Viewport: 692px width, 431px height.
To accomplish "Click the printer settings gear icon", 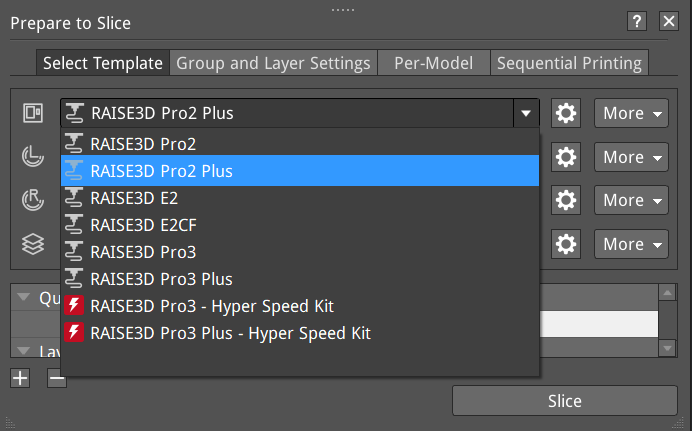I will click(x=566, y=113).
